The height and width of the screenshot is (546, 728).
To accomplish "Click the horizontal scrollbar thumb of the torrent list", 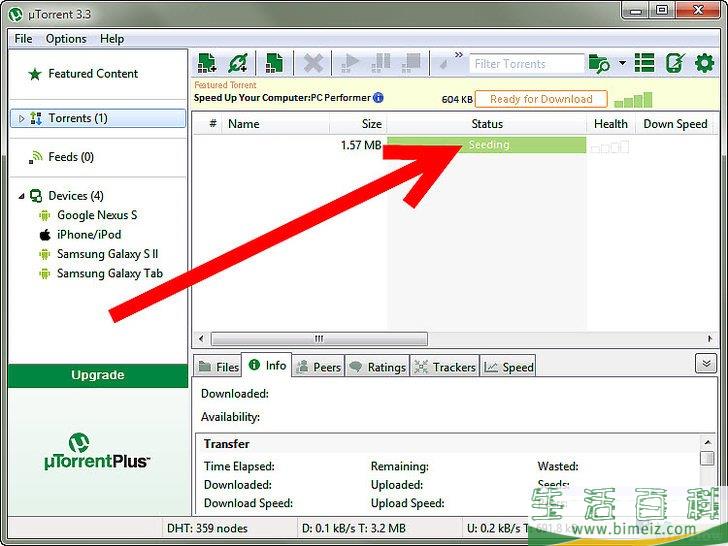I will coord(319,338).
